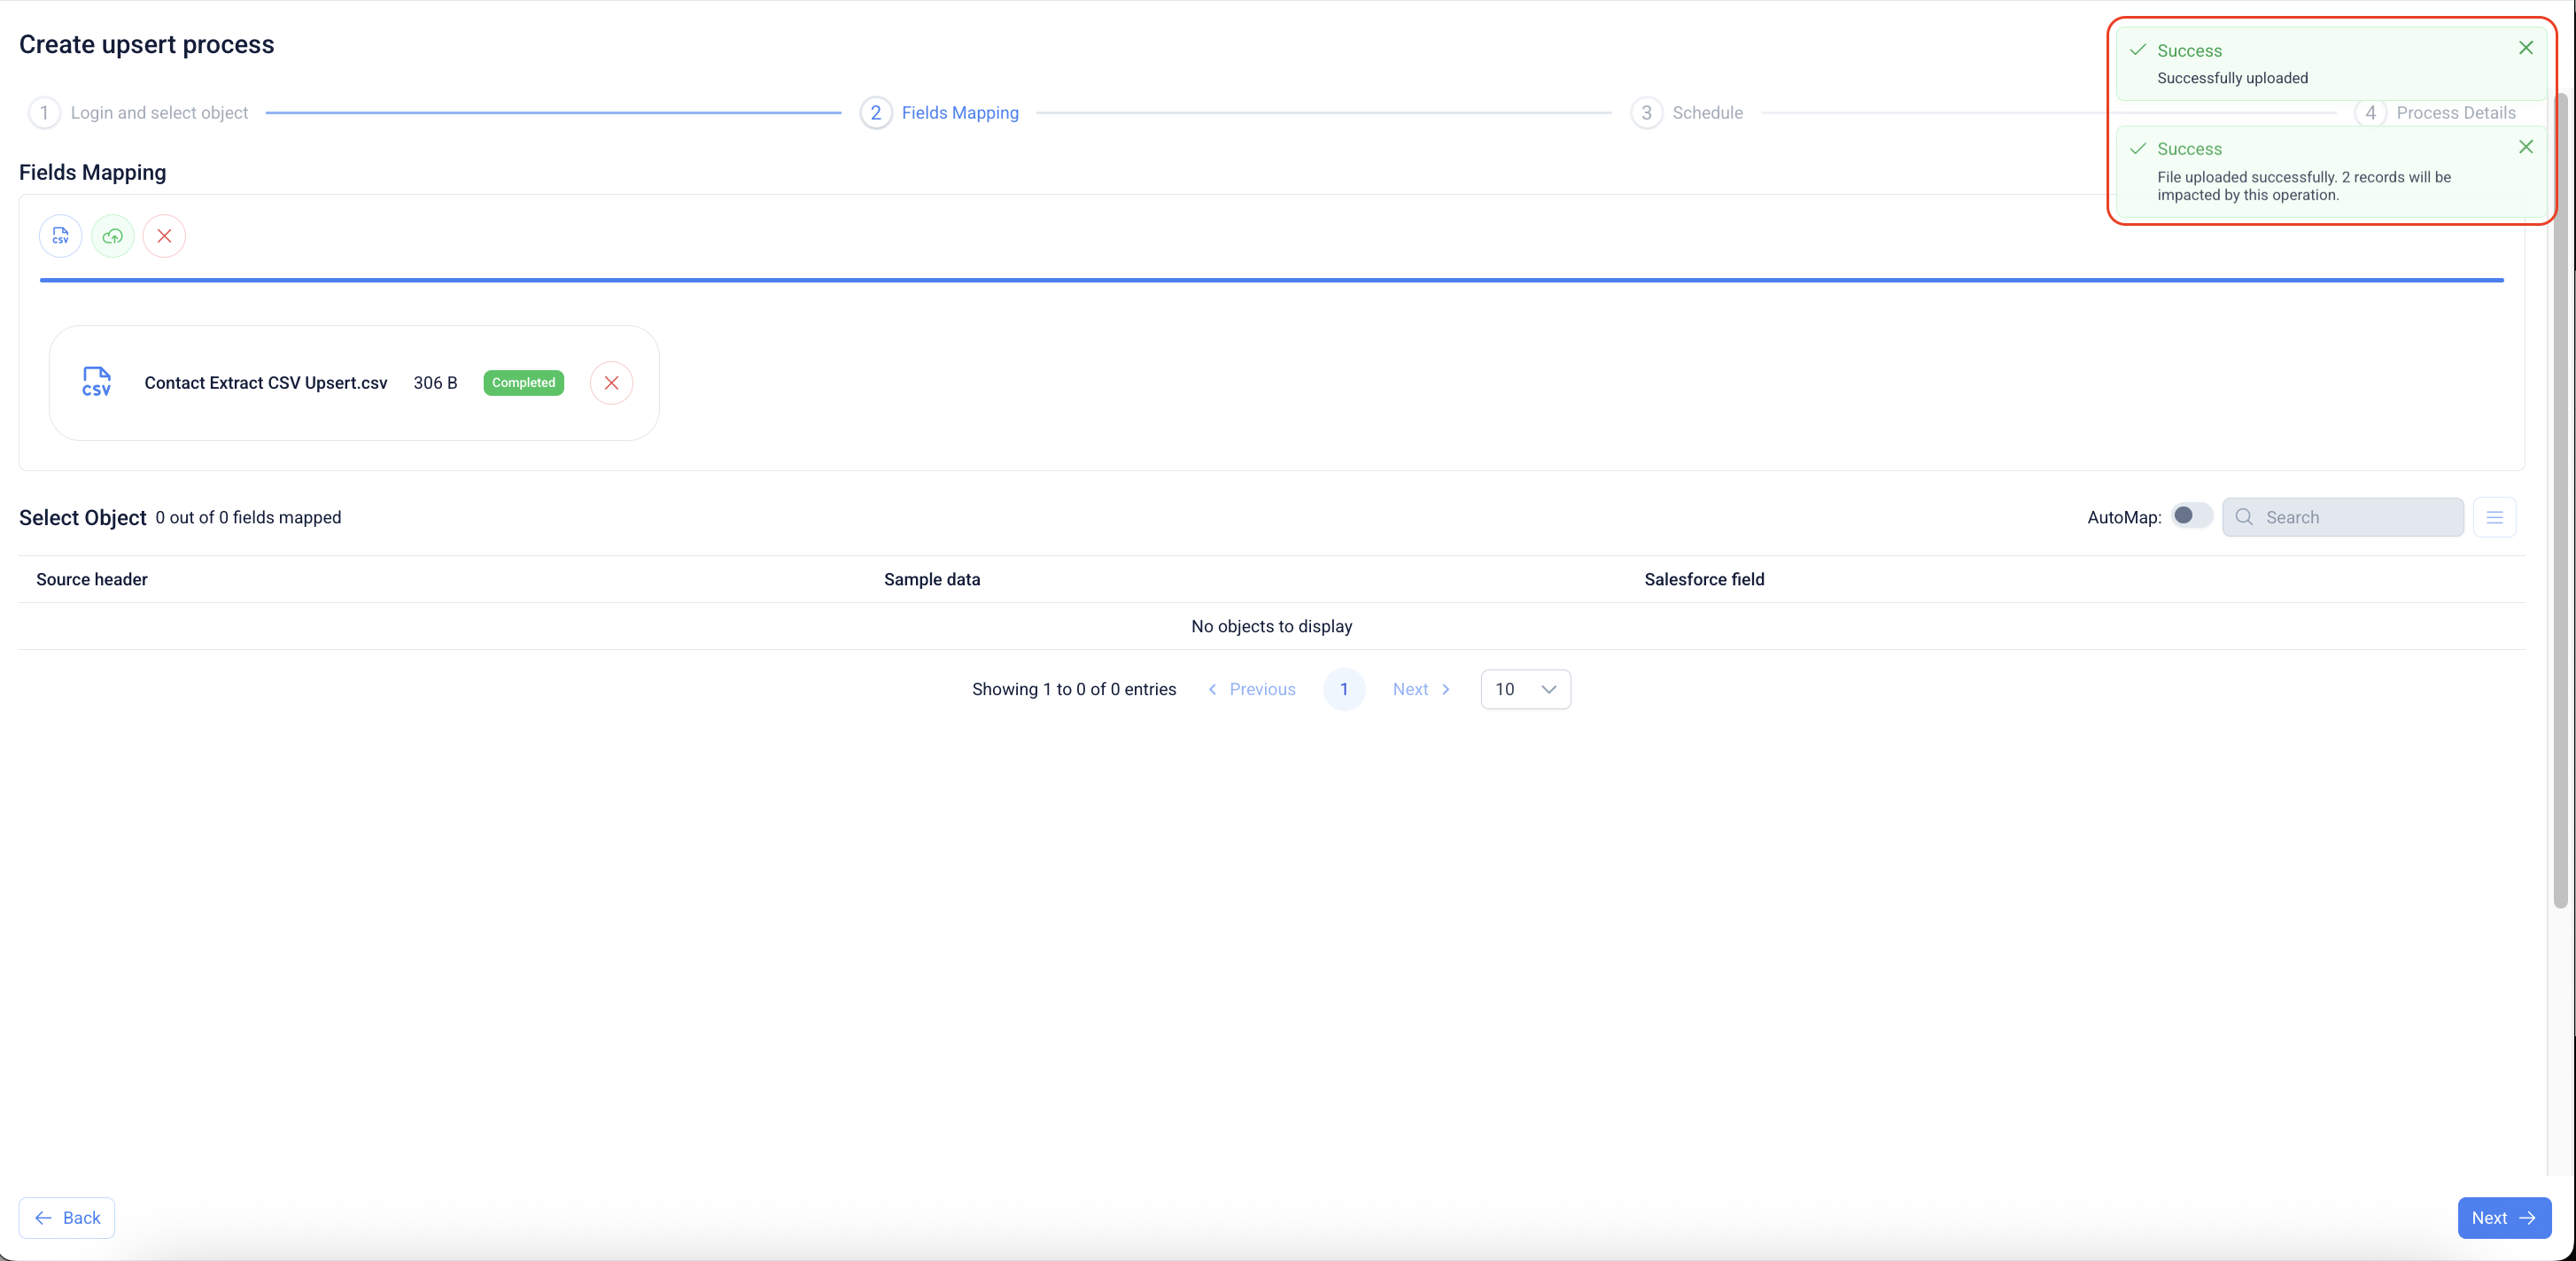The height and width of the screenshot is (1261, 2576).
Task: Click the Back button
Action: click(x=67, y=1217)
